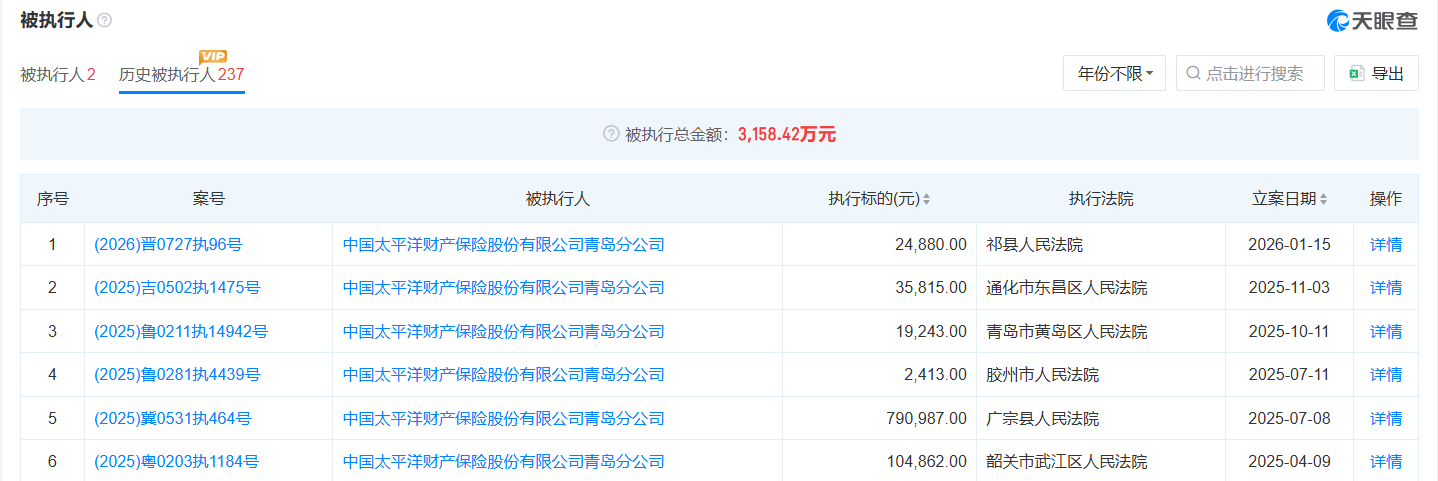Open case (2026)晋0727执96号
The height and width of the screenshot is (481, 1438).
[x=168, y=244]
